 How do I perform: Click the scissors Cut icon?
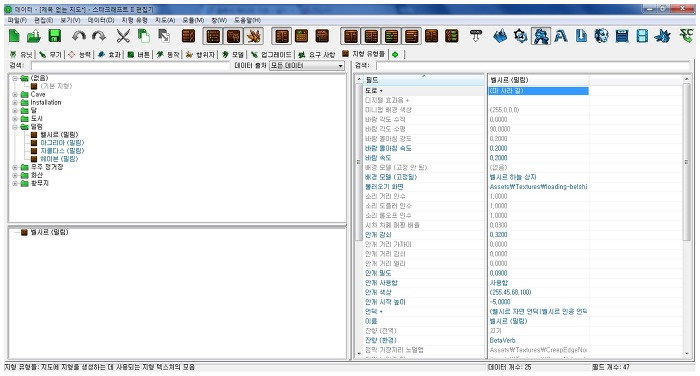tap(123, 36)
